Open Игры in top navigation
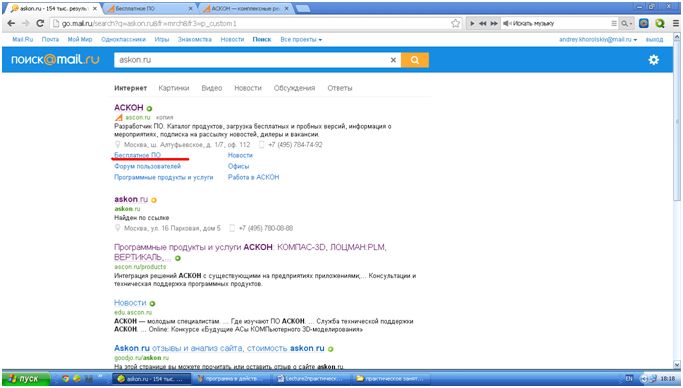 coord(162,39)
